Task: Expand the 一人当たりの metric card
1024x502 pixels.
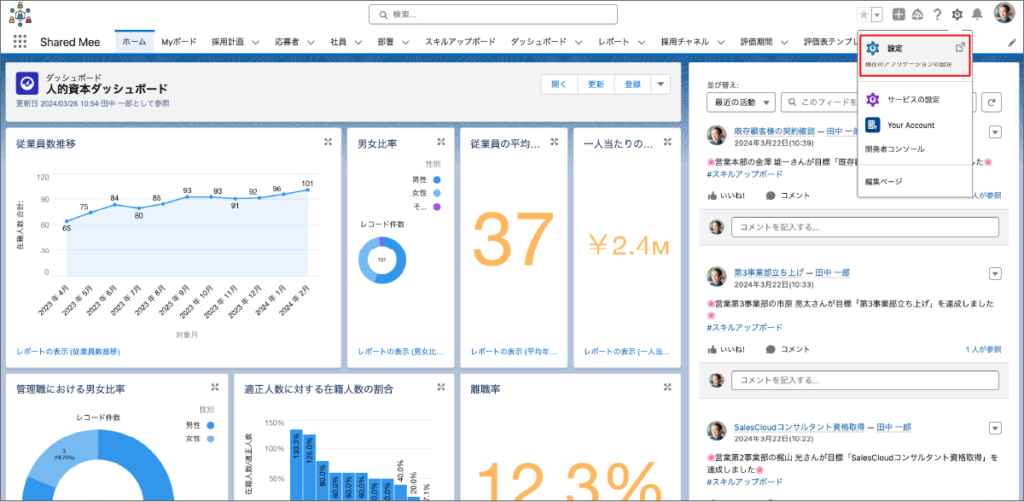Action: 667,142
